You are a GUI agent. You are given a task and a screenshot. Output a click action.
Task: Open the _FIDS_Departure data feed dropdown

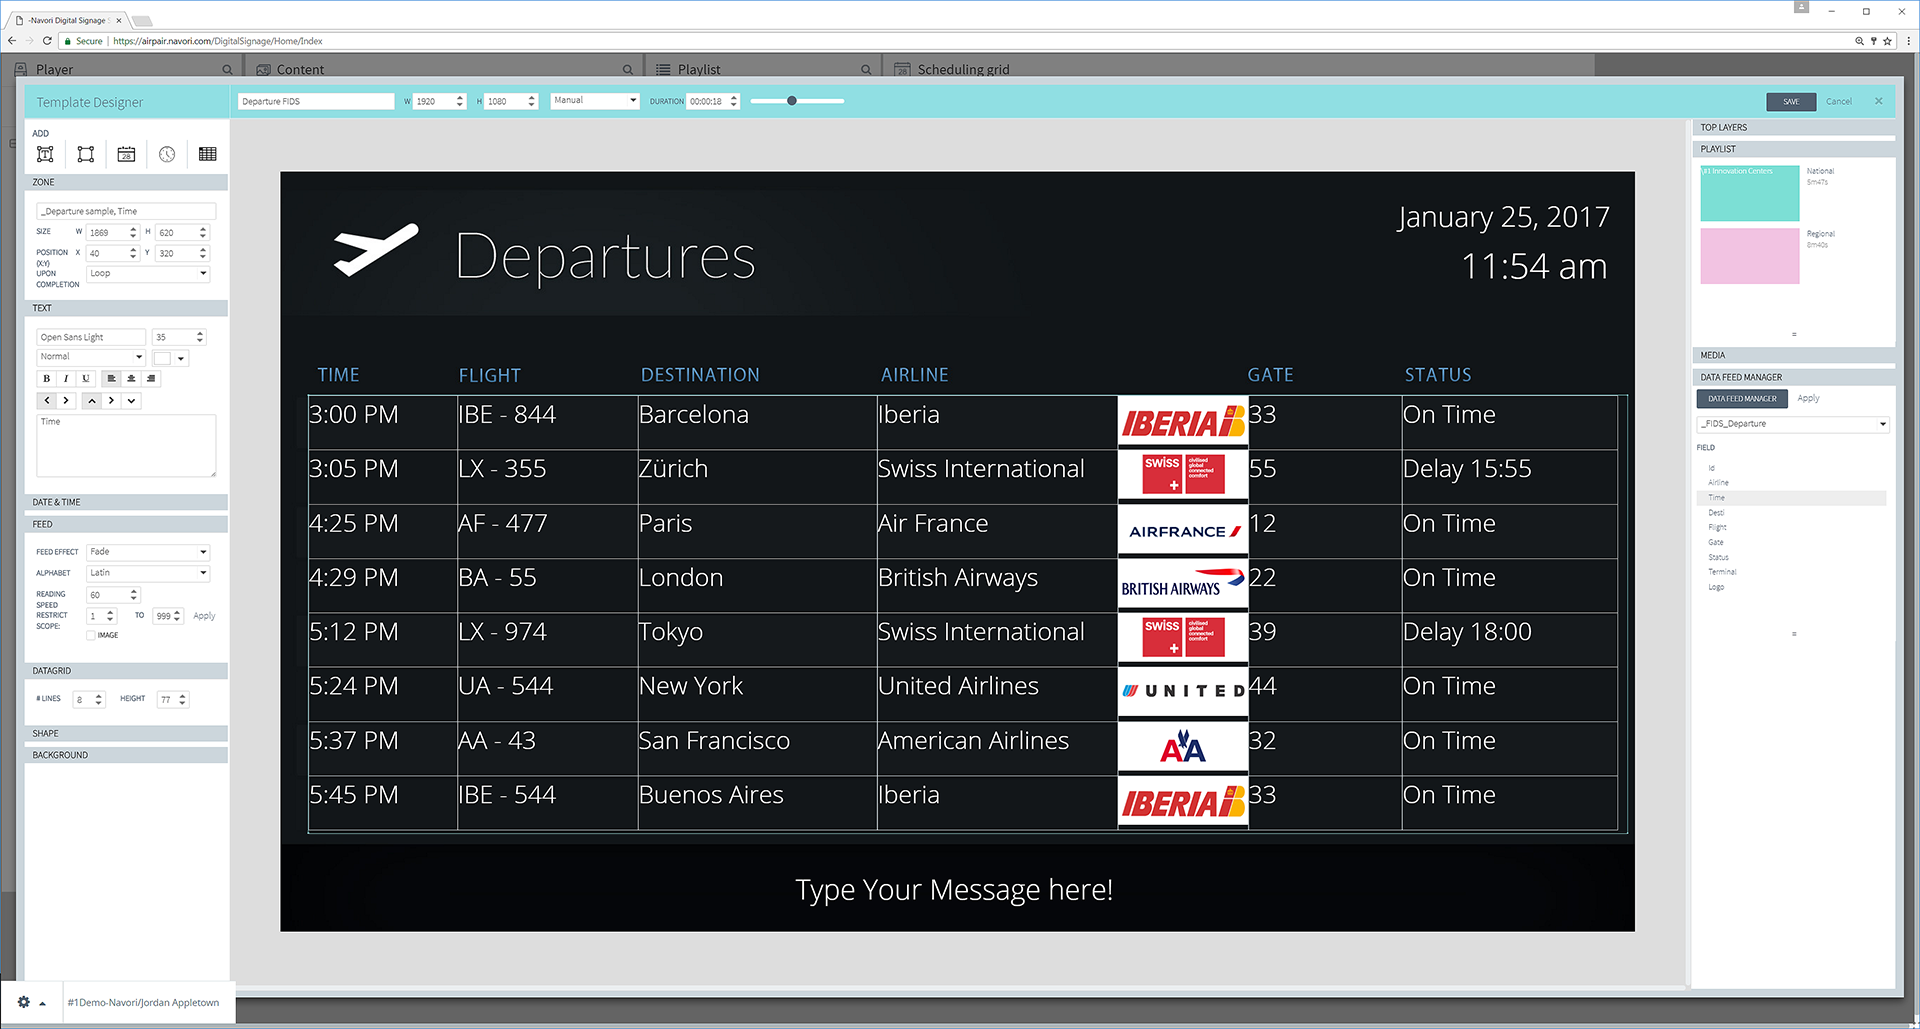[x=1793, y=424]
